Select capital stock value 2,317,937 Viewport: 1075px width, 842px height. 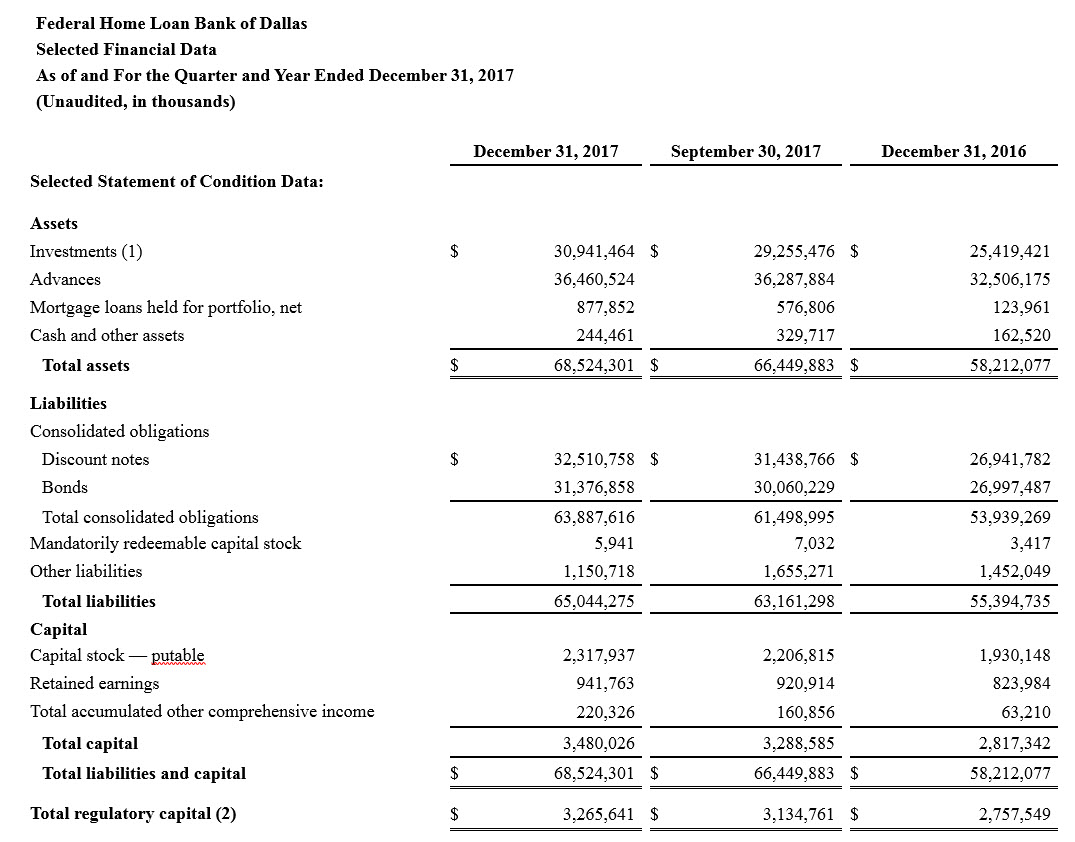tap(599, 656)
